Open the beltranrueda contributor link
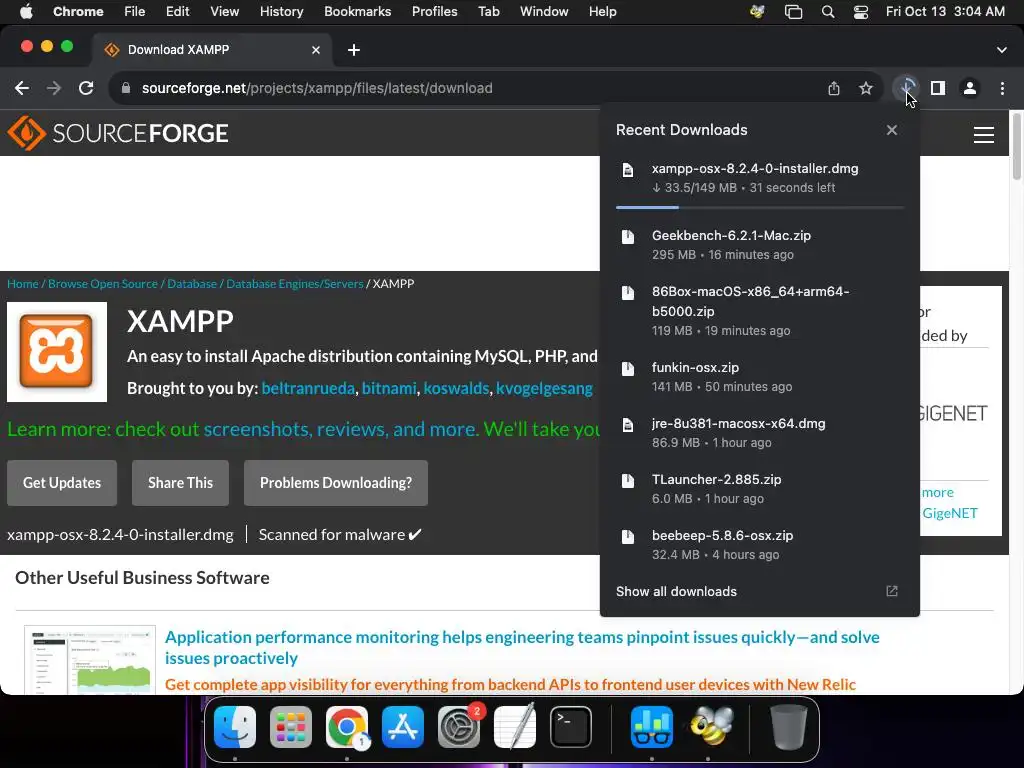Image resolution: width=1024 pixels, height=768 pixels. coord(308,389)
